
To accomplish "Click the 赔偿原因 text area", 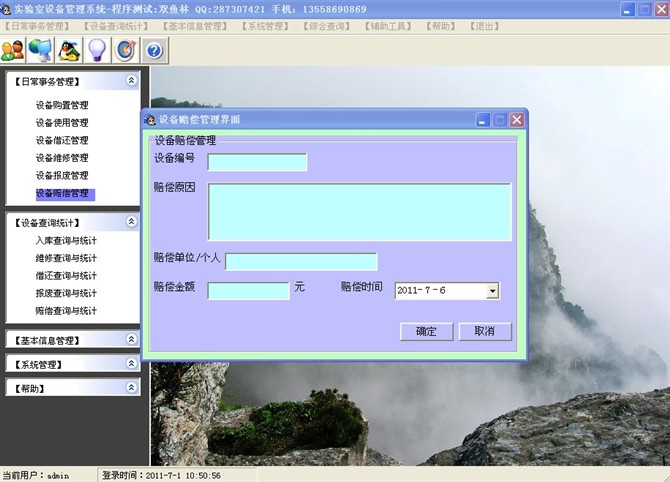I will click(x=359, y=211).
